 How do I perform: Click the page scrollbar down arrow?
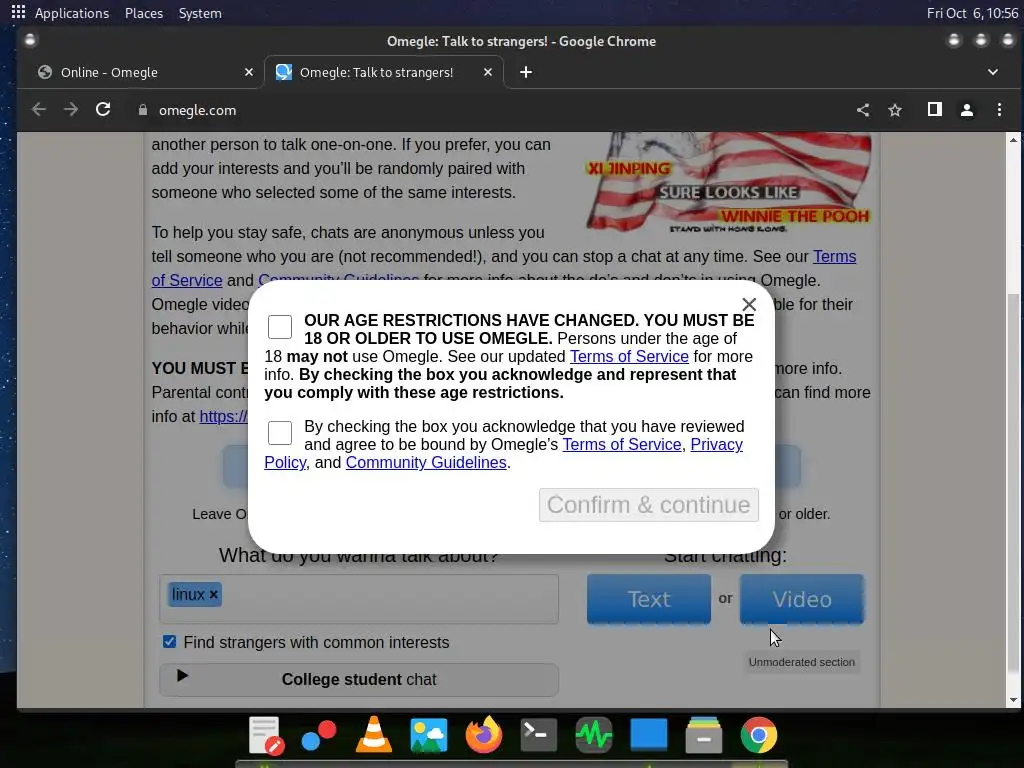[1014, 699]
